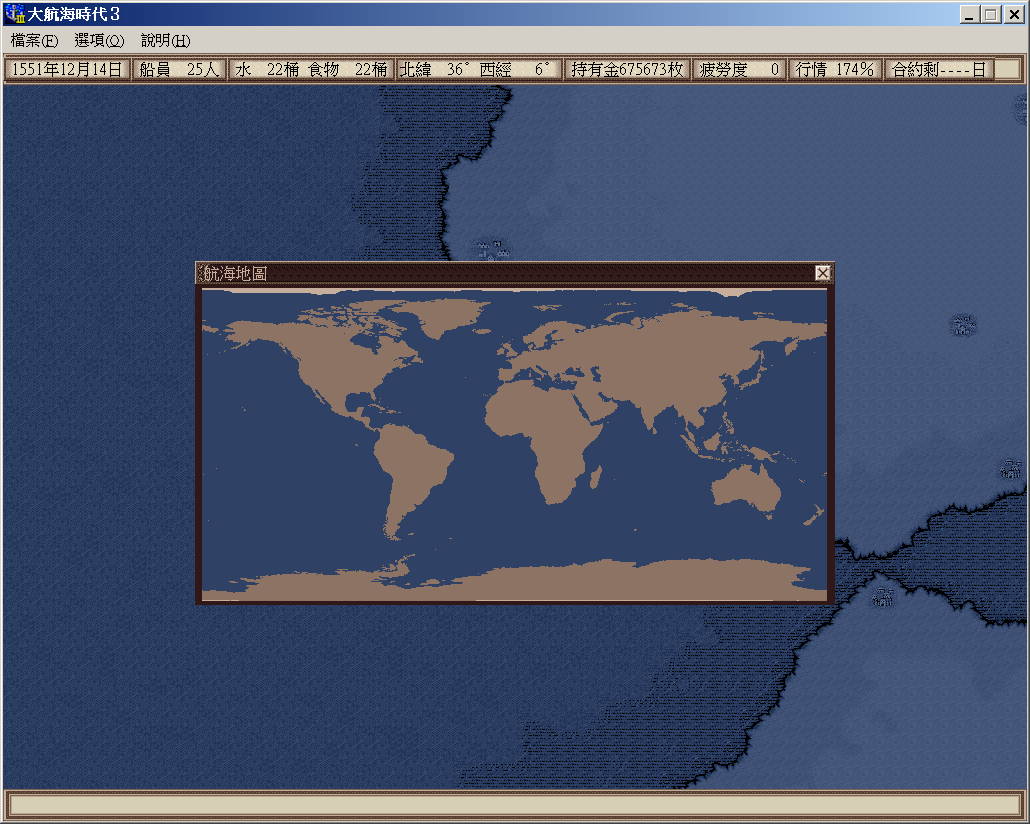Image resolution: width=1030 pixels, height=824 pixels.
Task: Click Australia on the world map
Action: (745, 489)
